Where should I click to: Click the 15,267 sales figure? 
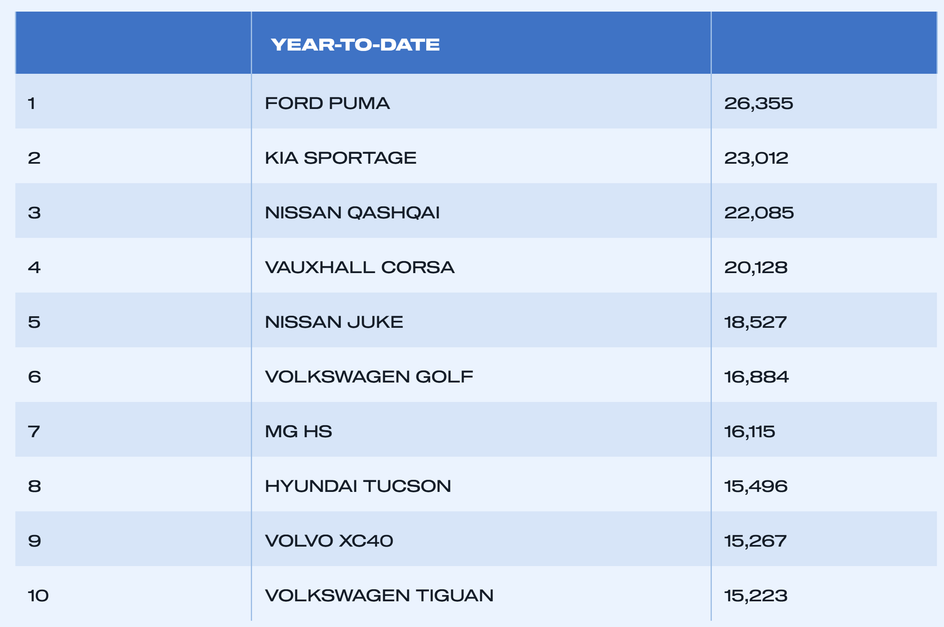[756, 542]
